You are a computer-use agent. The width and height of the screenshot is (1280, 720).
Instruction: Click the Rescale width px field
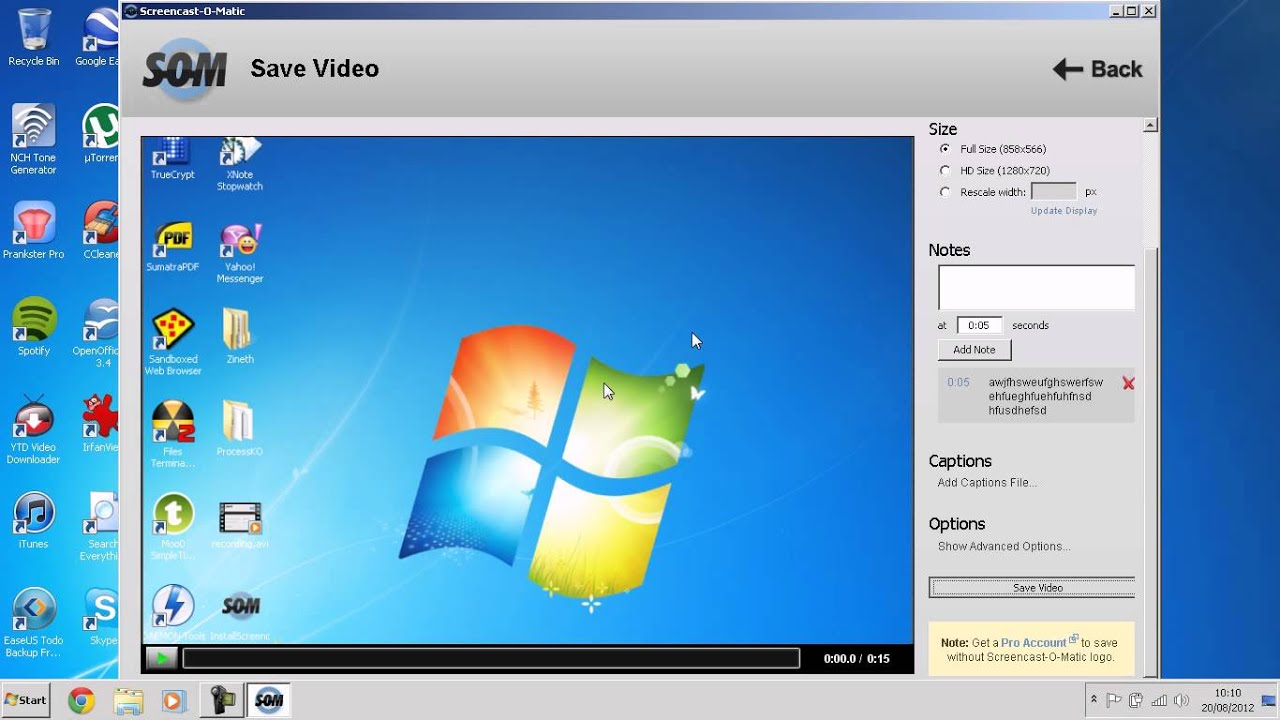[x=1053, y=191]
